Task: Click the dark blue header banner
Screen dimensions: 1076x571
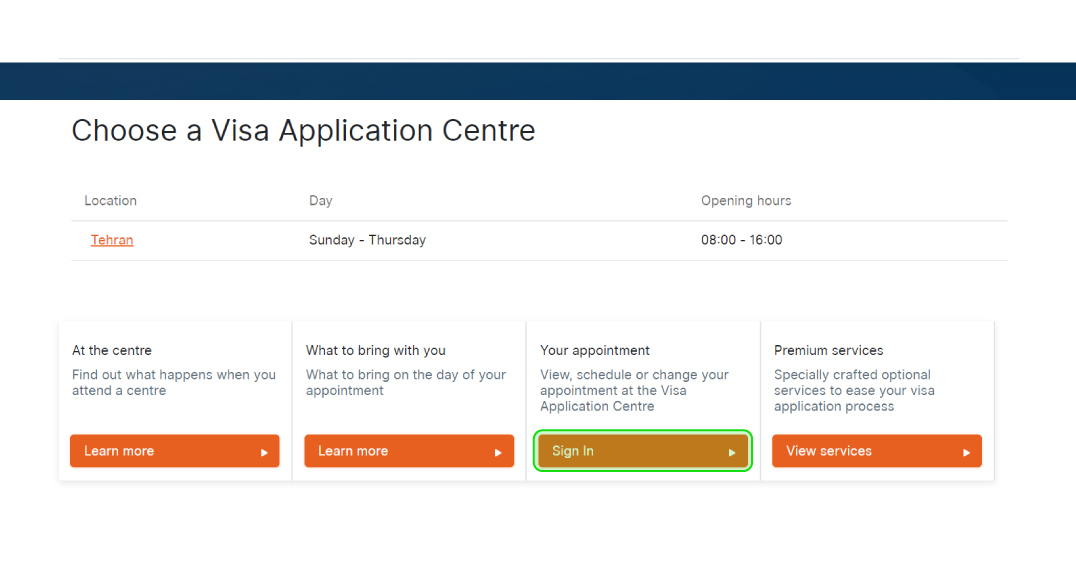Action: click(x=538, y=81)
